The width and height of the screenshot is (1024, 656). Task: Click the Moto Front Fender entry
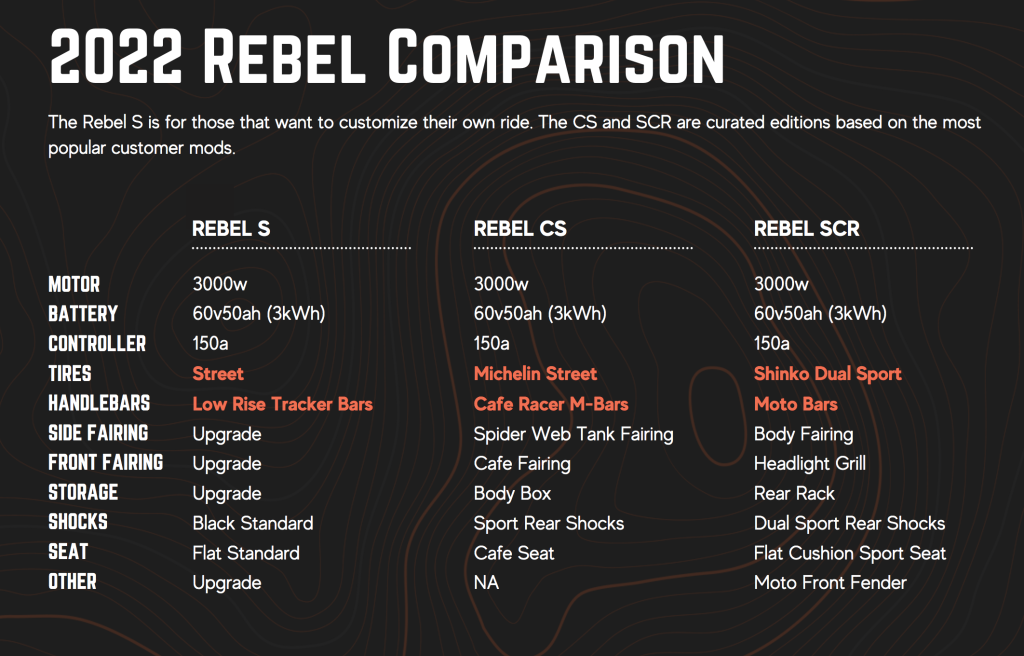830,583
